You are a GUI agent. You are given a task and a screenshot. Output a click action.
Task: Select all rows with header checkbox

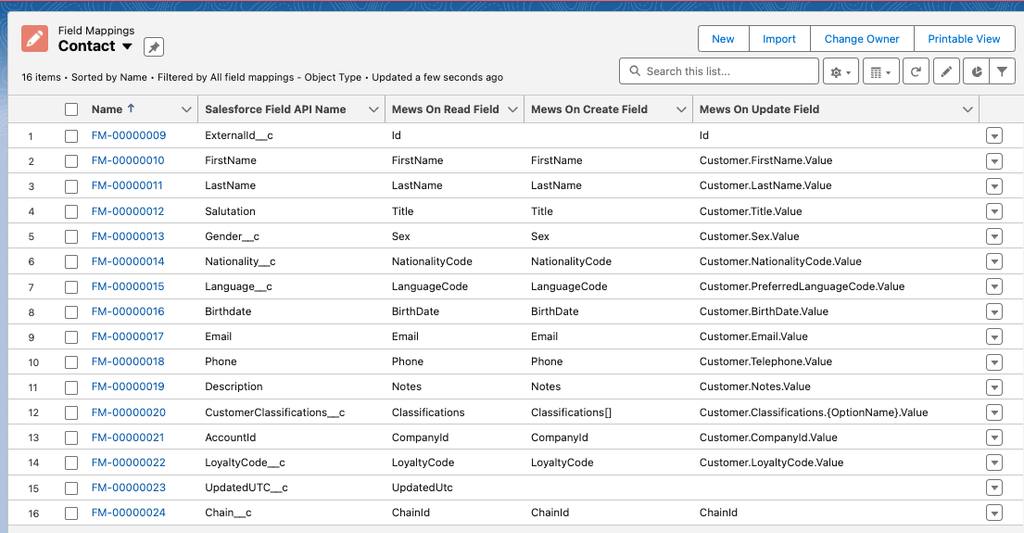pyautogui.click(x=71, y=110)
